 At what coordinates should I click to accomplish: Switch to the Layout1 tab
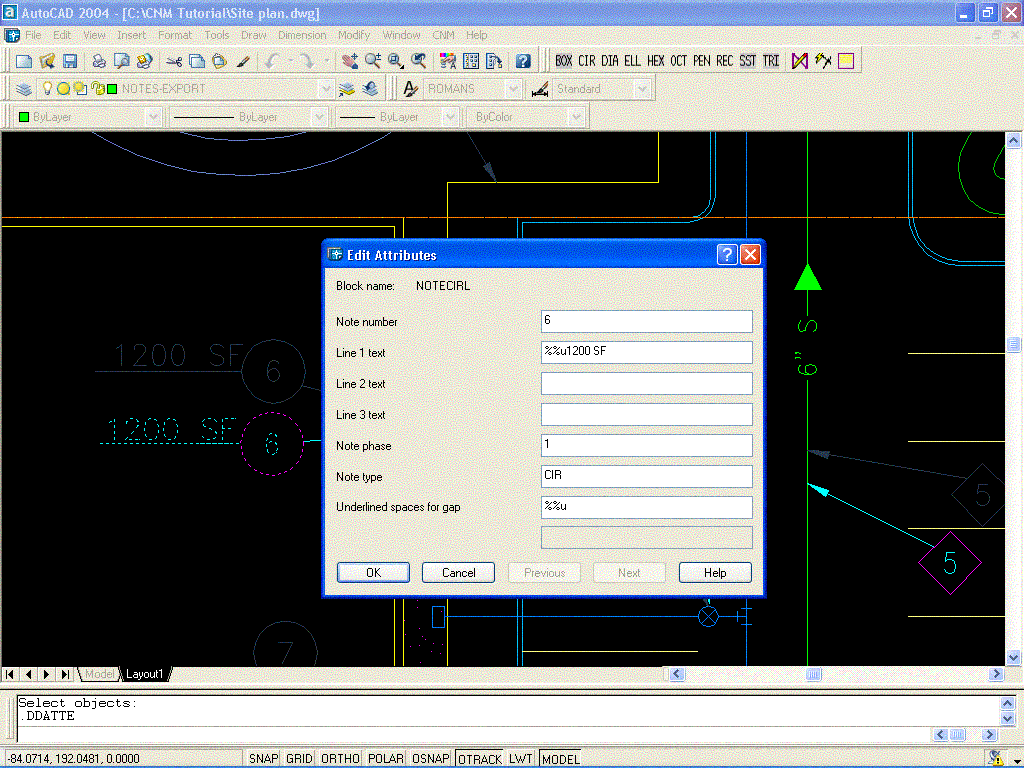pos(144,674)
